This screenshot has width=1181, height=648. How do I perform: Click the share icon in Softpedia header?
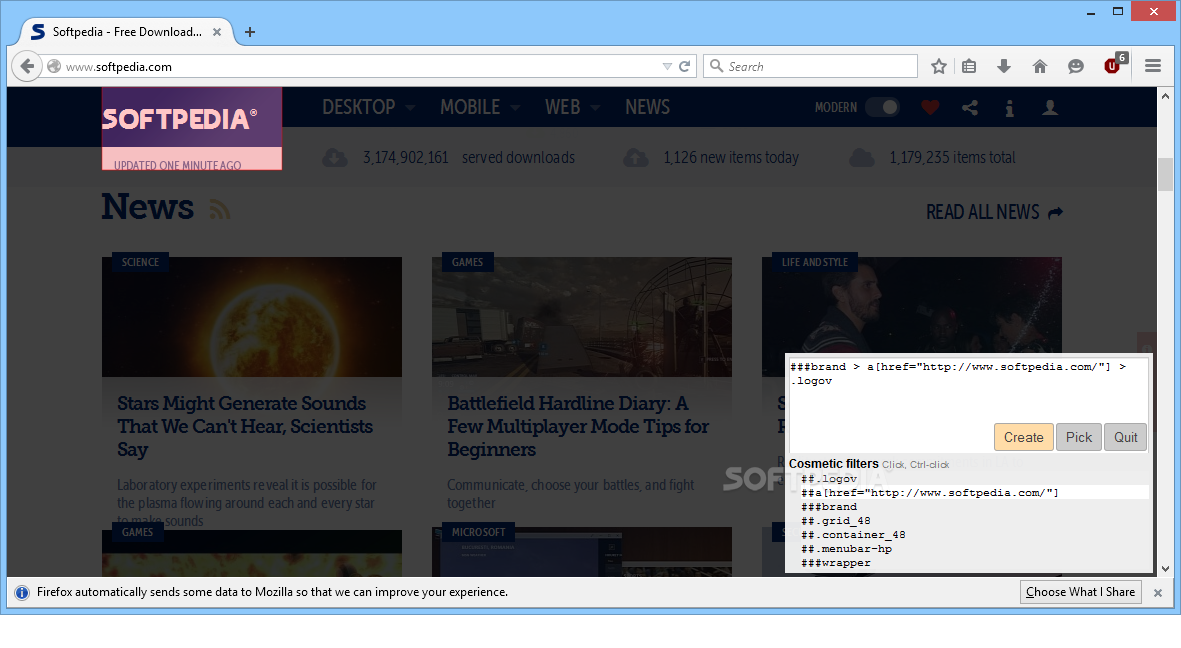pos(970,108)
